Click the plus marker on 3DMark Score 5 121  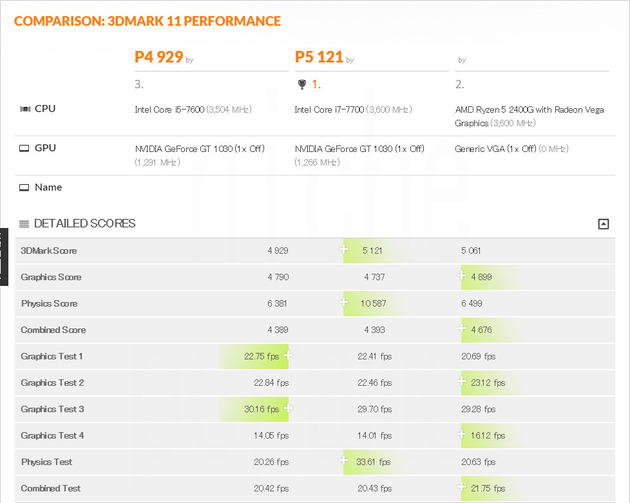click(x=344, y=249)
